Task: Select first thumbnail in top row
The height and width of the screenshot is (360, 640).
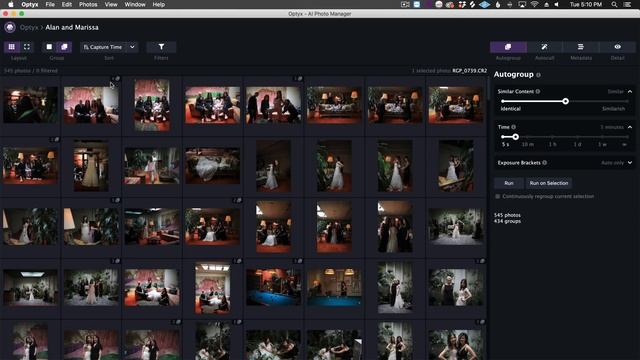Action: point(31,105)
